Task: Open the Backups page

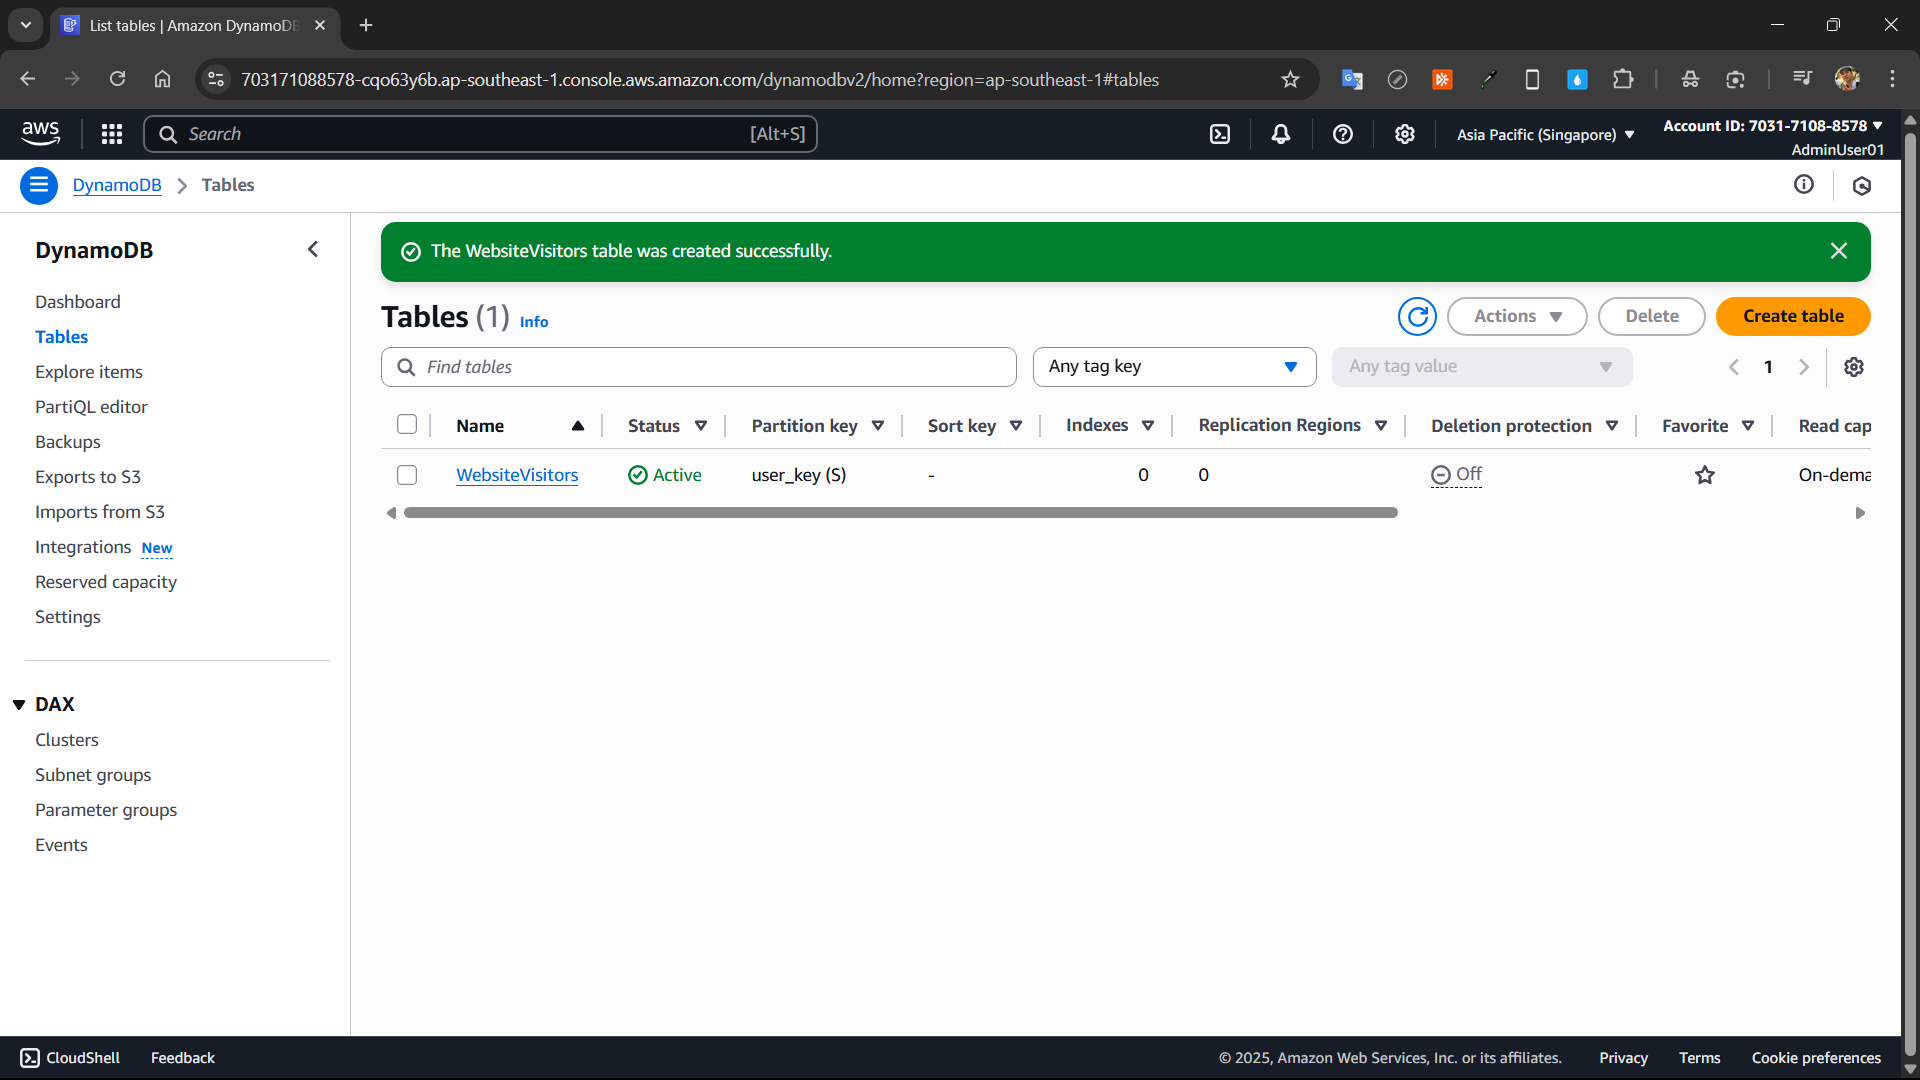Action: (68, 442)
